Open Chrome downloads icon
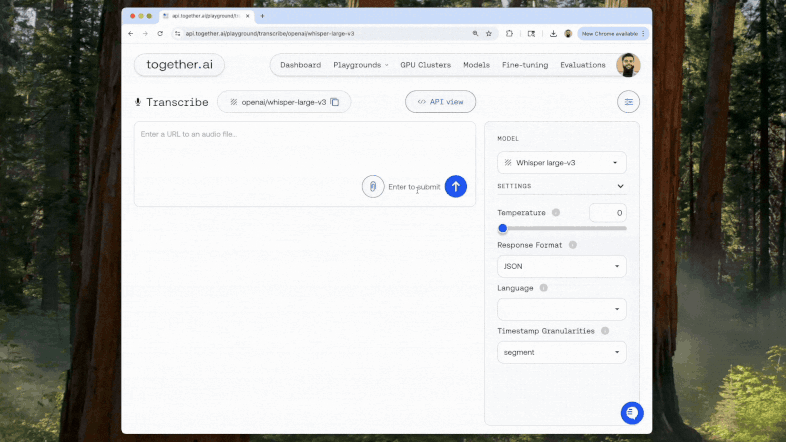This screenshot has height=442, width=786. 553,34
